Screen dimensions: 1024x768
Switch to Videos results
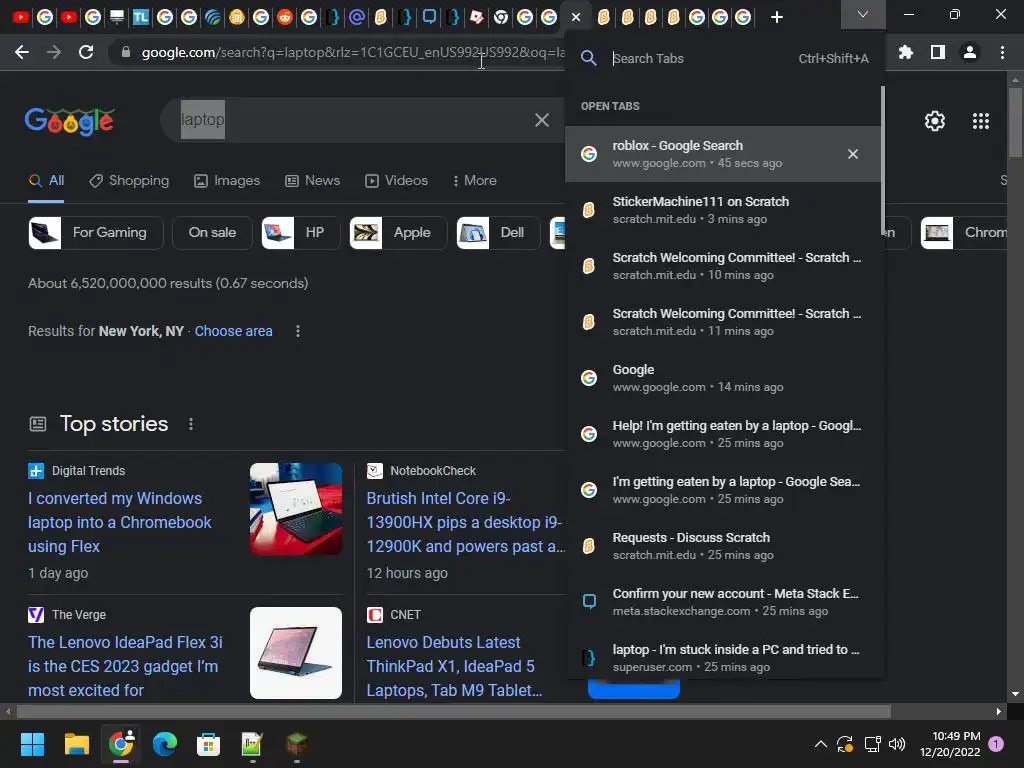(396, 181)
